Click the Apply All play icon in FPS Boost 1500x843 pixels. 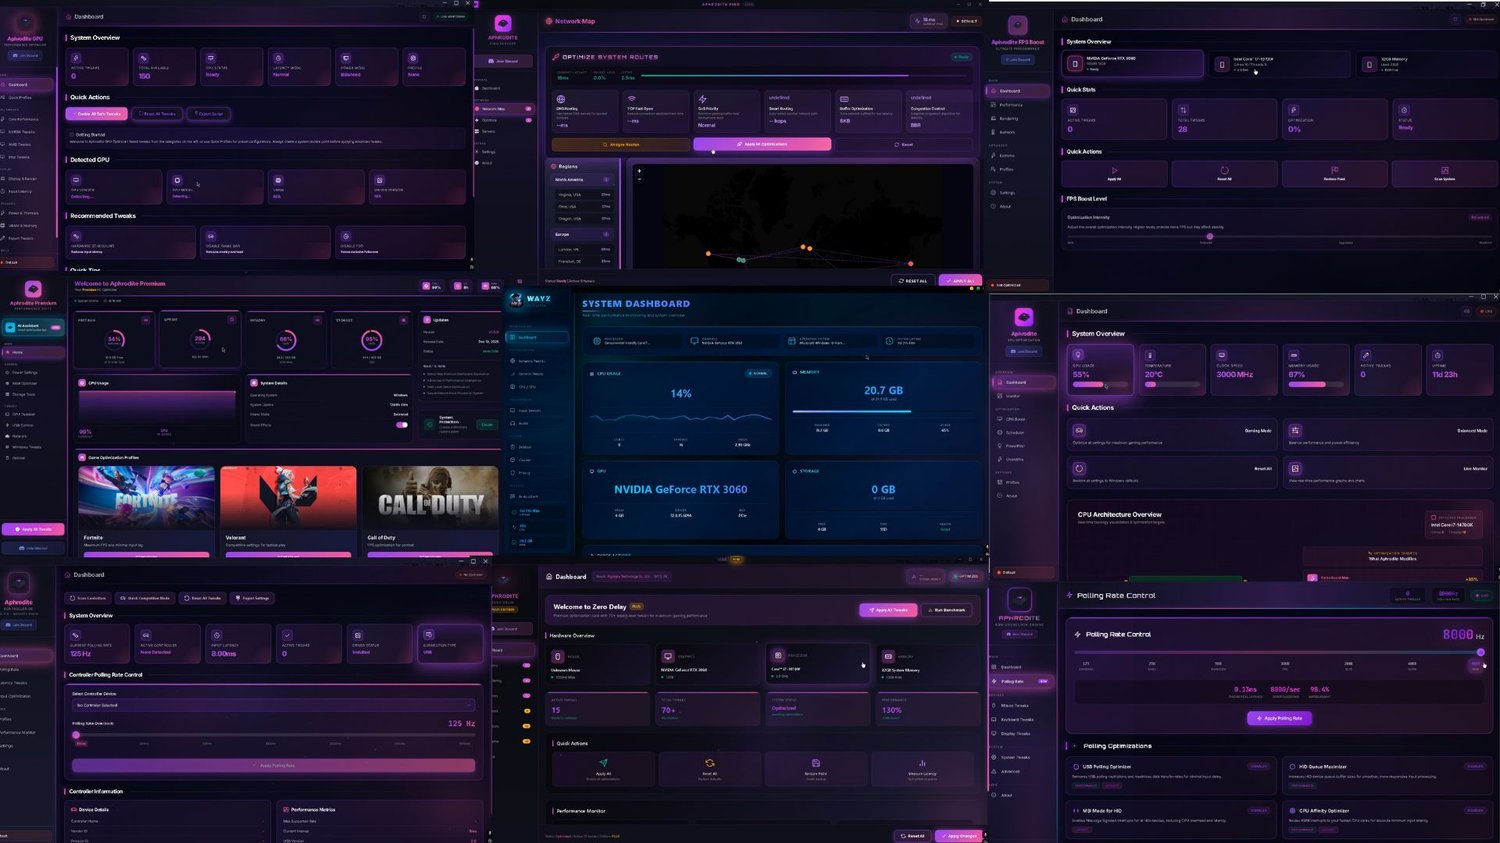[1114, 170]
